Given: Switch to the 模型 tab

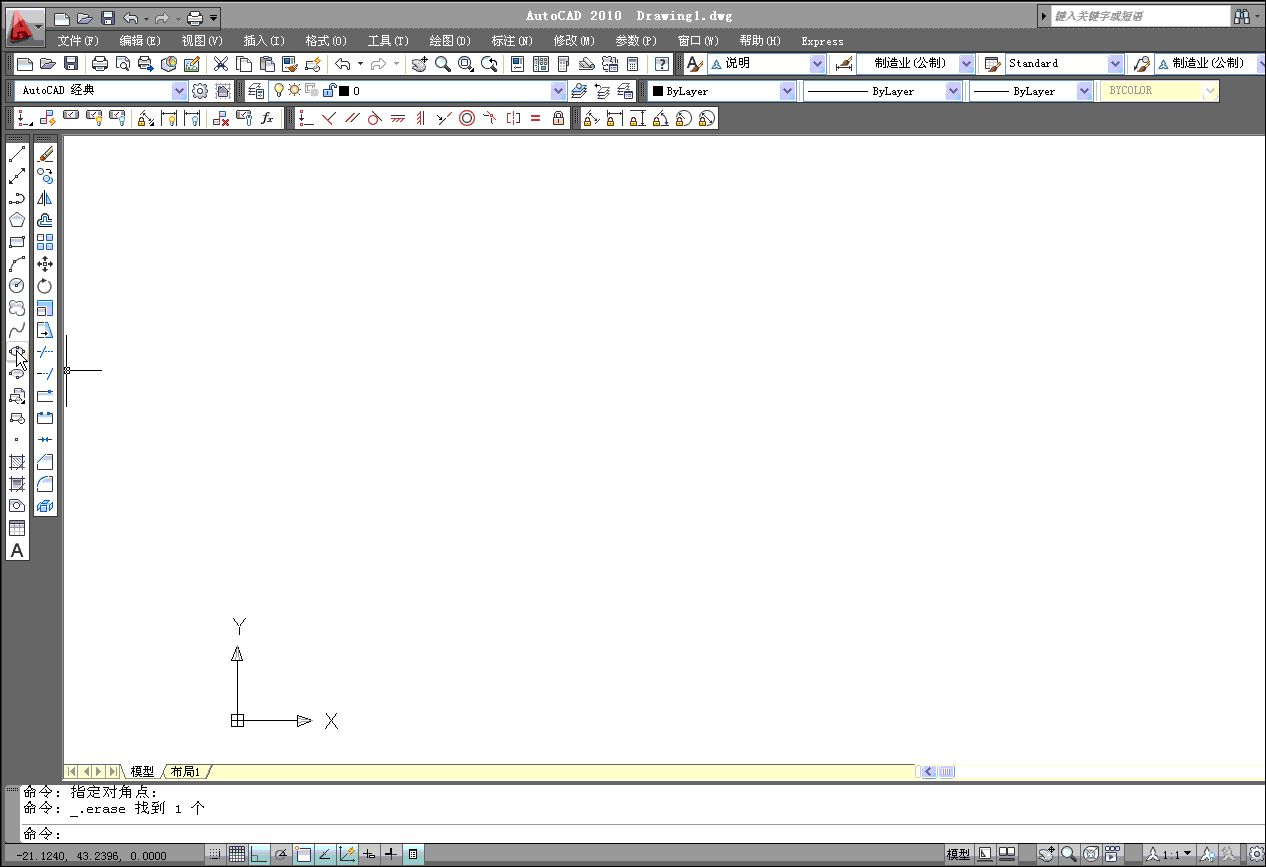Looking at the screenshot, I should (x=142, y=772).
